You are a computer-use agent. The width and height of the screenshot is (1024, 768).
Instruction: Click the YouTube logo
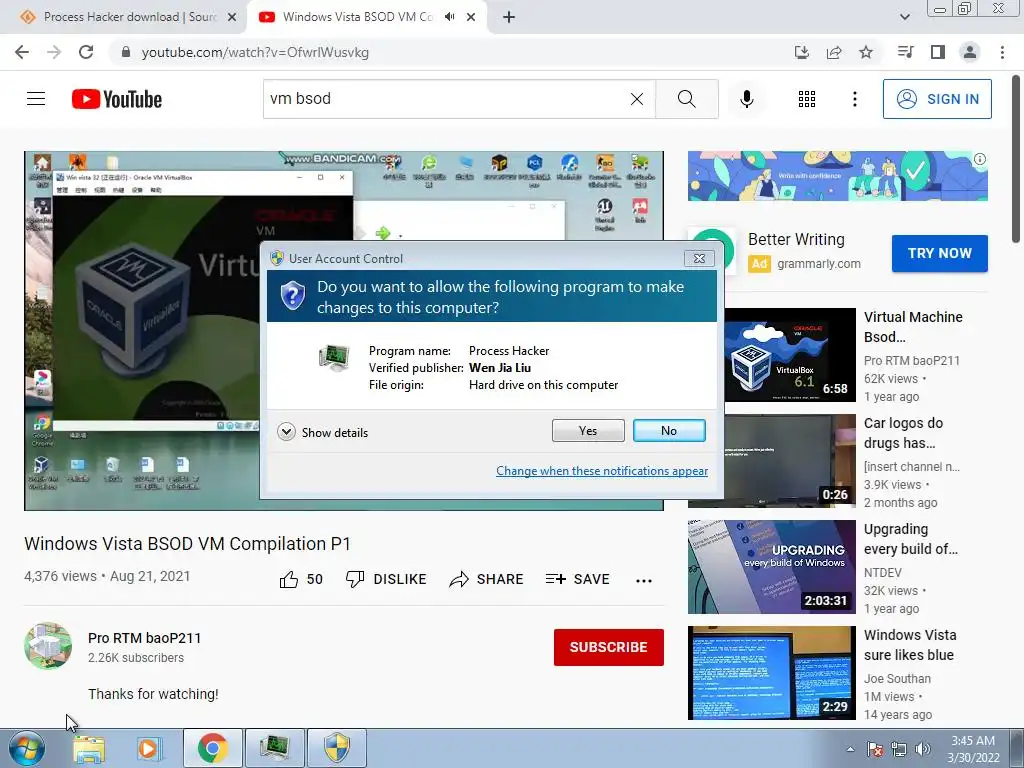click(117, 99)
